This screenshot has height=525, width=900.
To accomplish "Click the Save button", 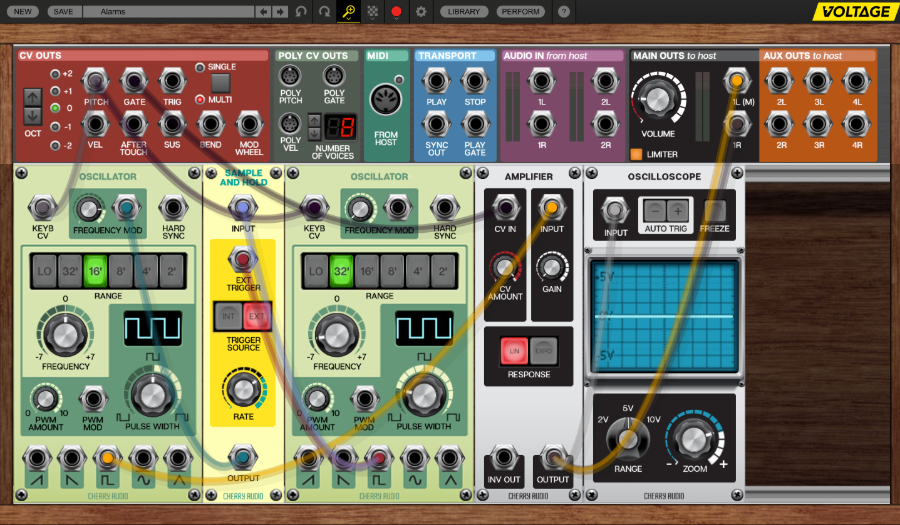I will (63, 12).
